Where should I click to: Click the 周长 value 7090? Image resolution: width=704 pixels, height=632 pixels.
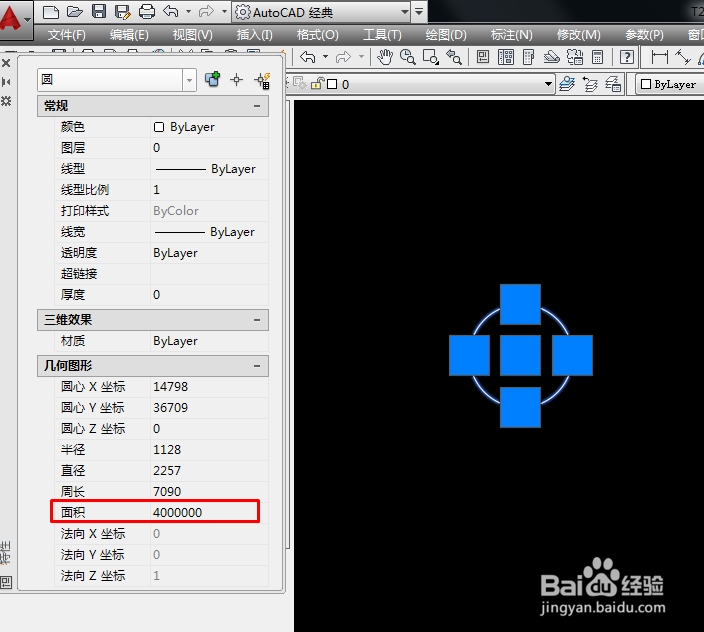tap(167, 492)
